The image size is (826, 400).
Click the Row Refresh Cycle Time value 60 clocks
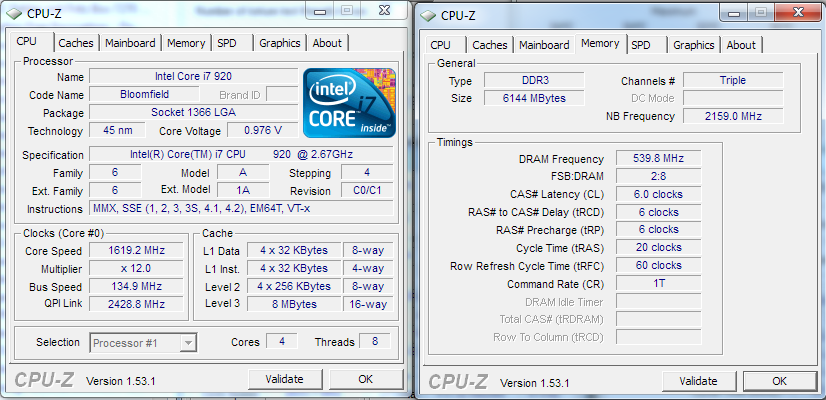coord(658,265)
